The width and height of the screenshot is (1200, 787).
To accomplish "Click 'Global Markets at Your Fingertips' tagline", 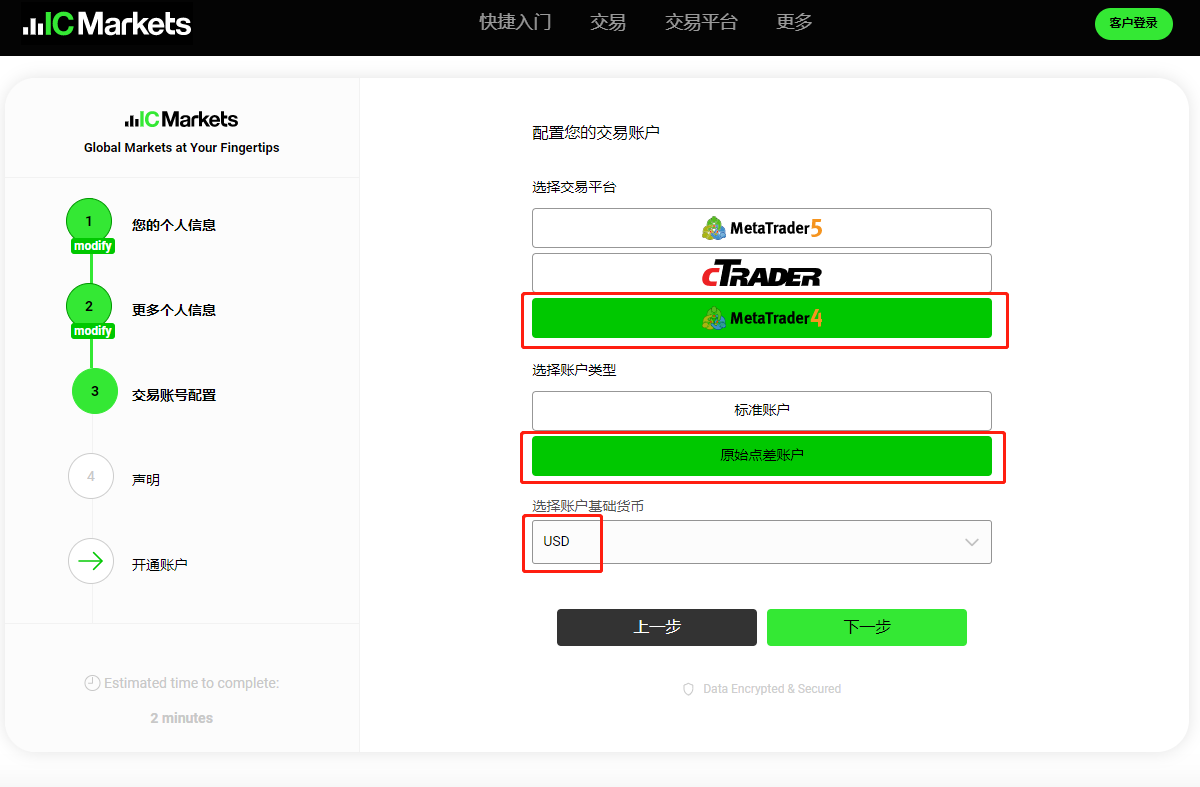I will coord(182,148).
